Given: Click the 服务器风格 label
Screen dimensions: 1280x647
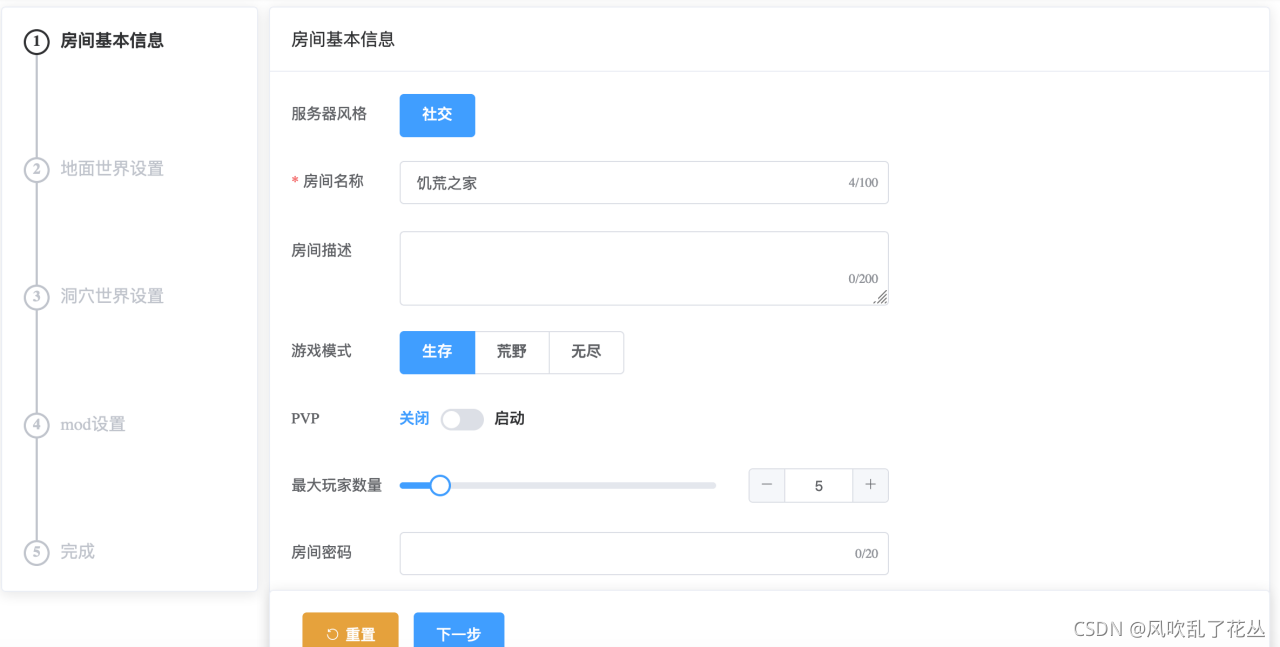Looking at the screenshot, I should click(x=329, y=114).
